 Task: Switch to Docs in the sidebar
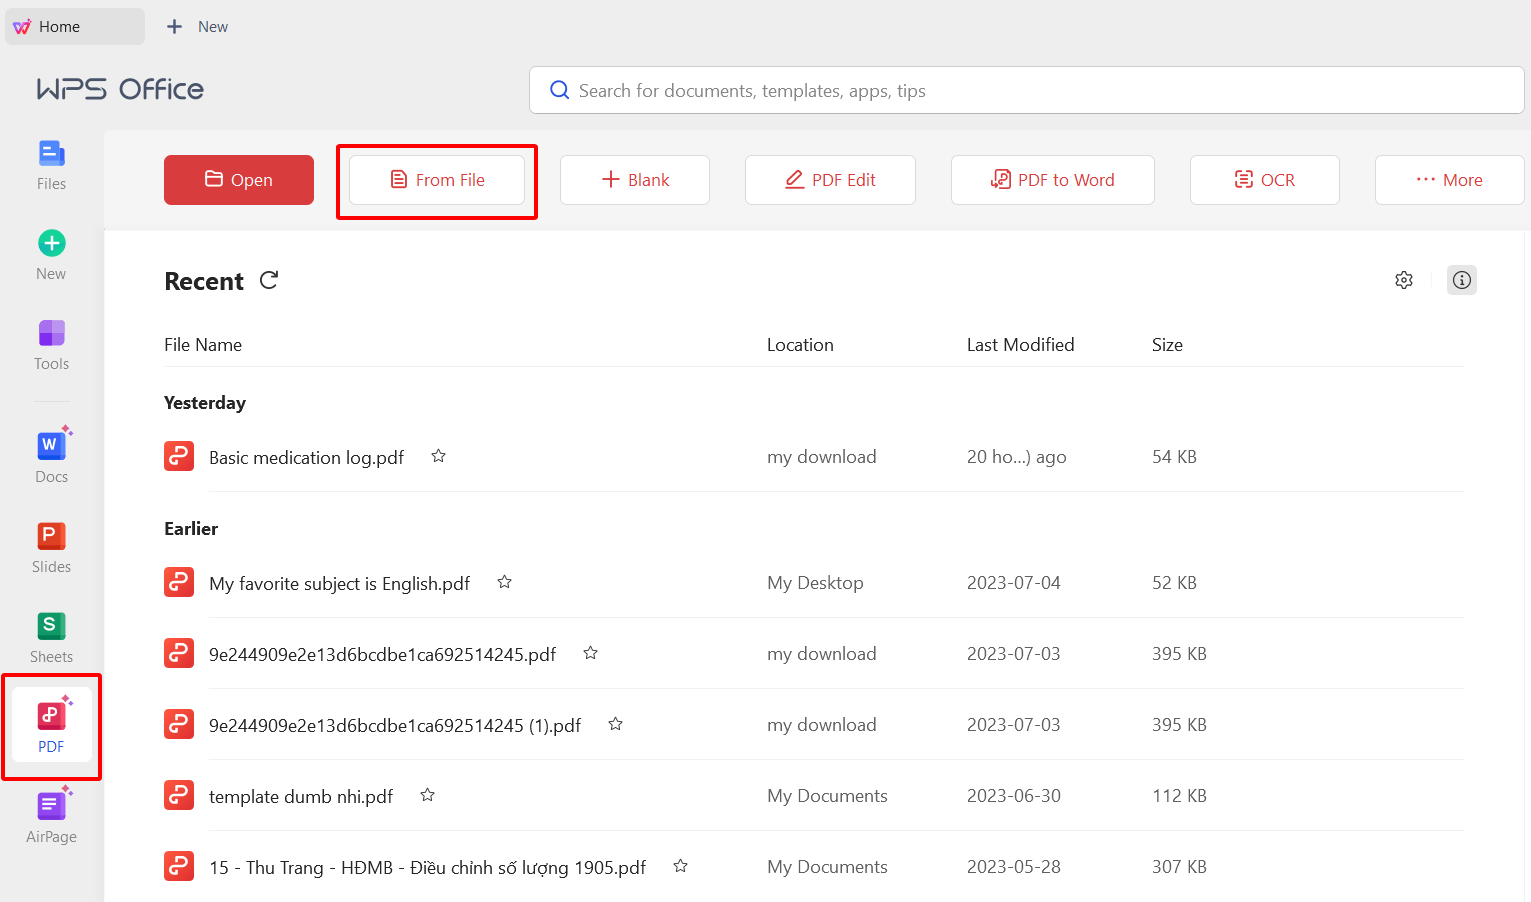click(x=51, y=457)
